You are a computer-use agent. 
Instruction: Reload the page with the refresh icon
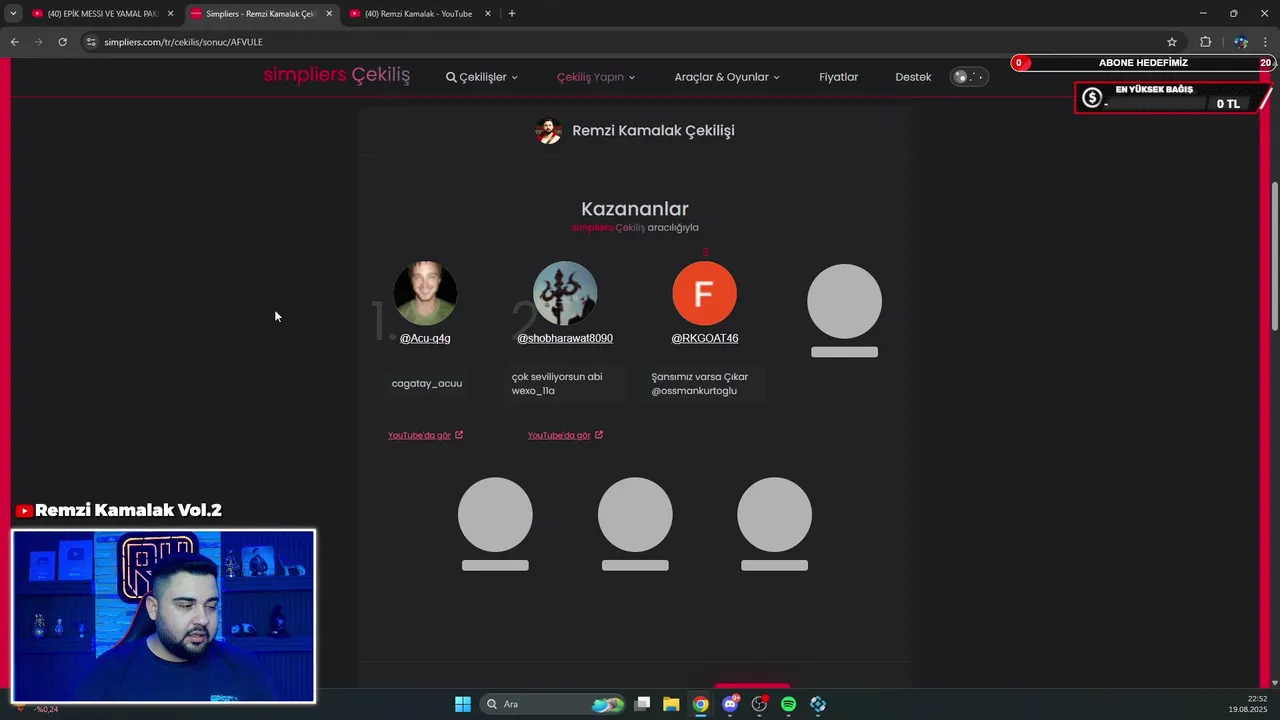(62, 42)
